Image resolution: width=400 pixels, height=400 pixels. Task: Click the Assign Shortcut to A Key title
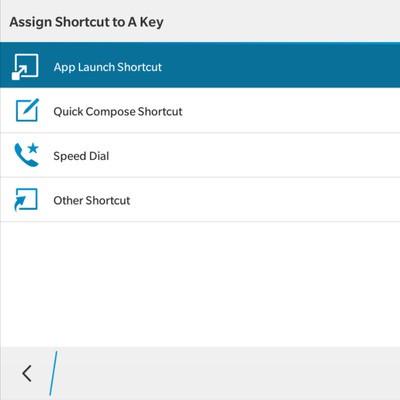pos(86,22)
